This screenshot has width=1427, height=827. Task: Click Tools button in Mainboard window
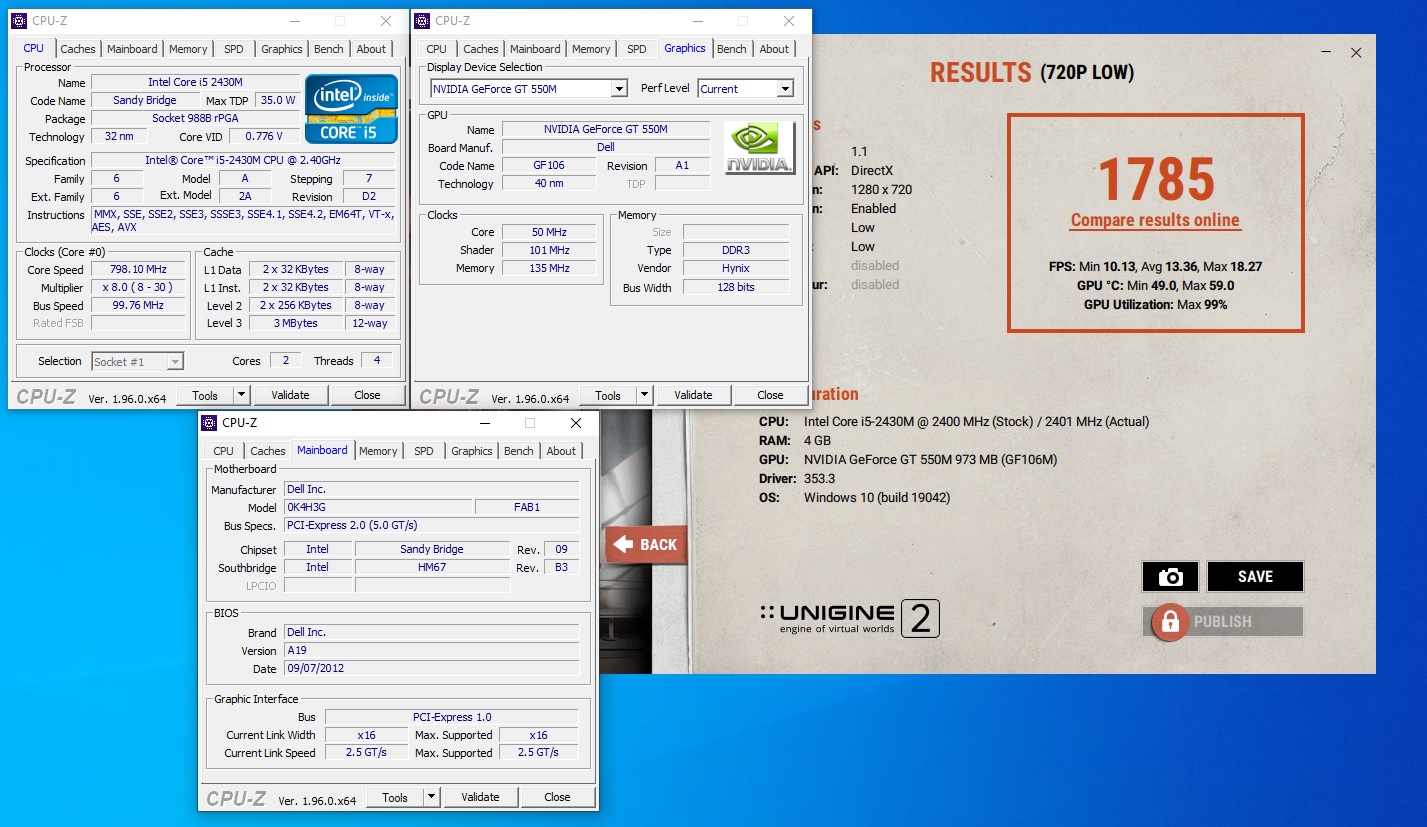395,797
